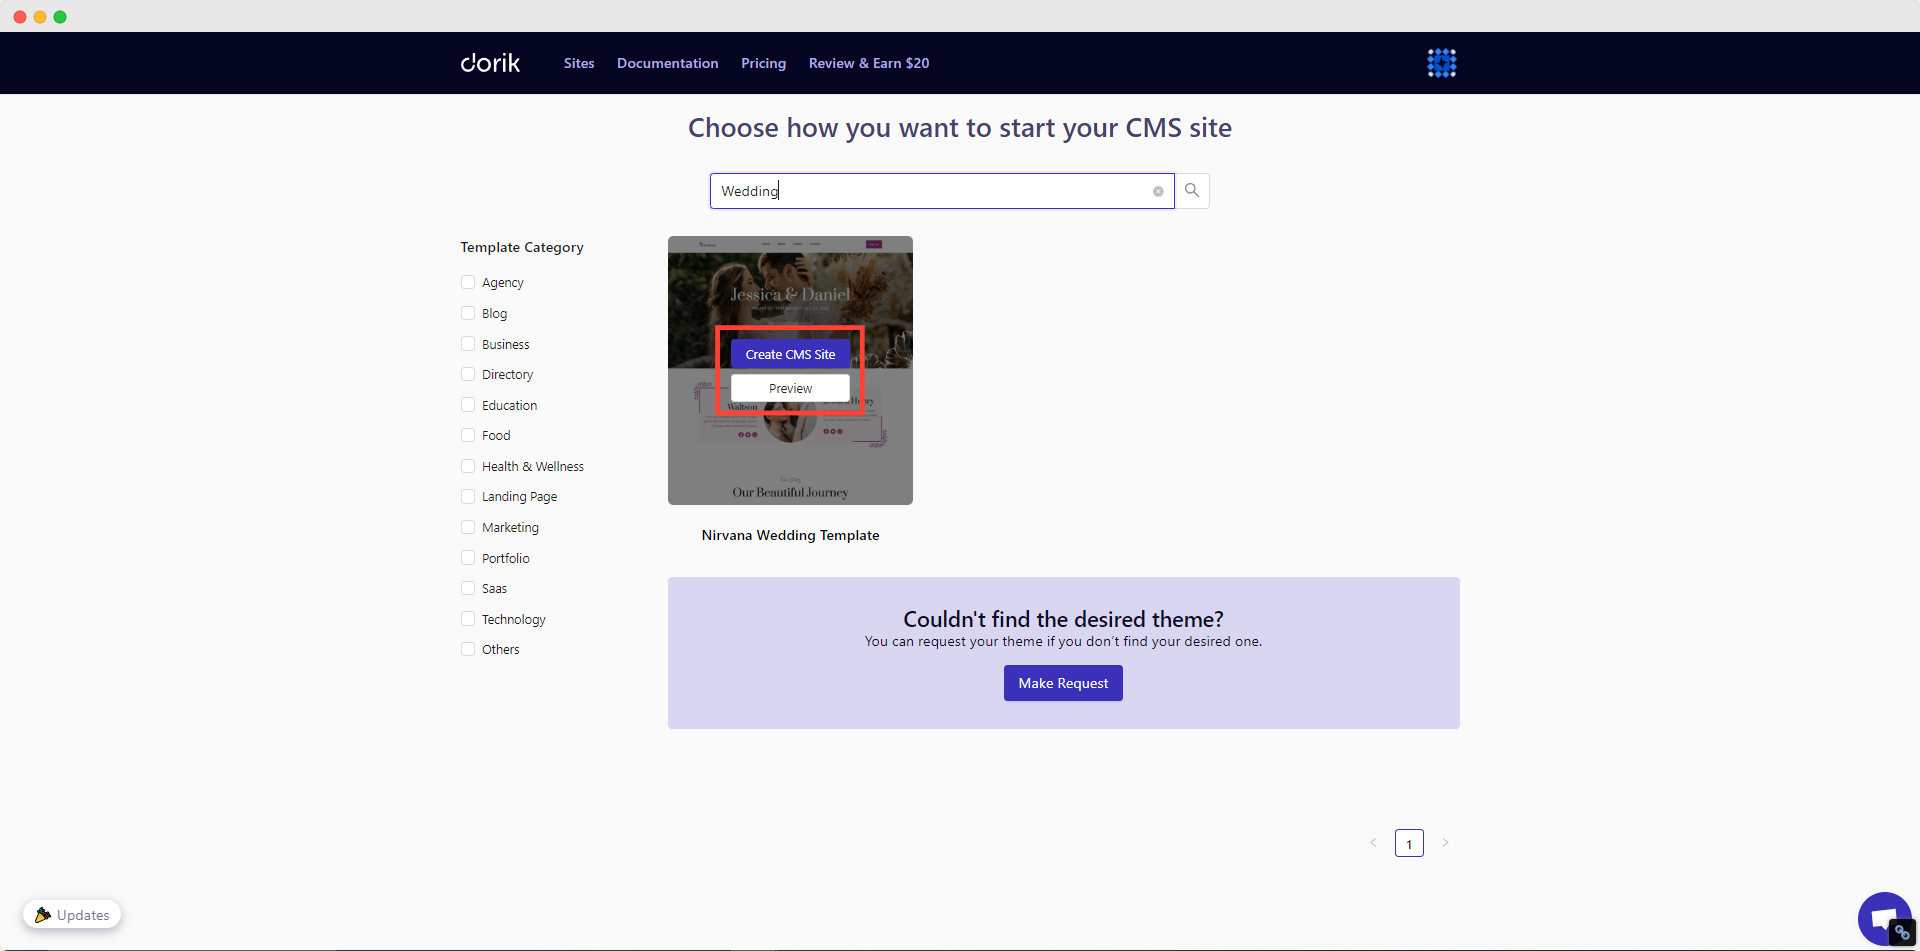The image size is (1920, 951).
Task: Open the chat support bubble
Action: coord(1883,917)
